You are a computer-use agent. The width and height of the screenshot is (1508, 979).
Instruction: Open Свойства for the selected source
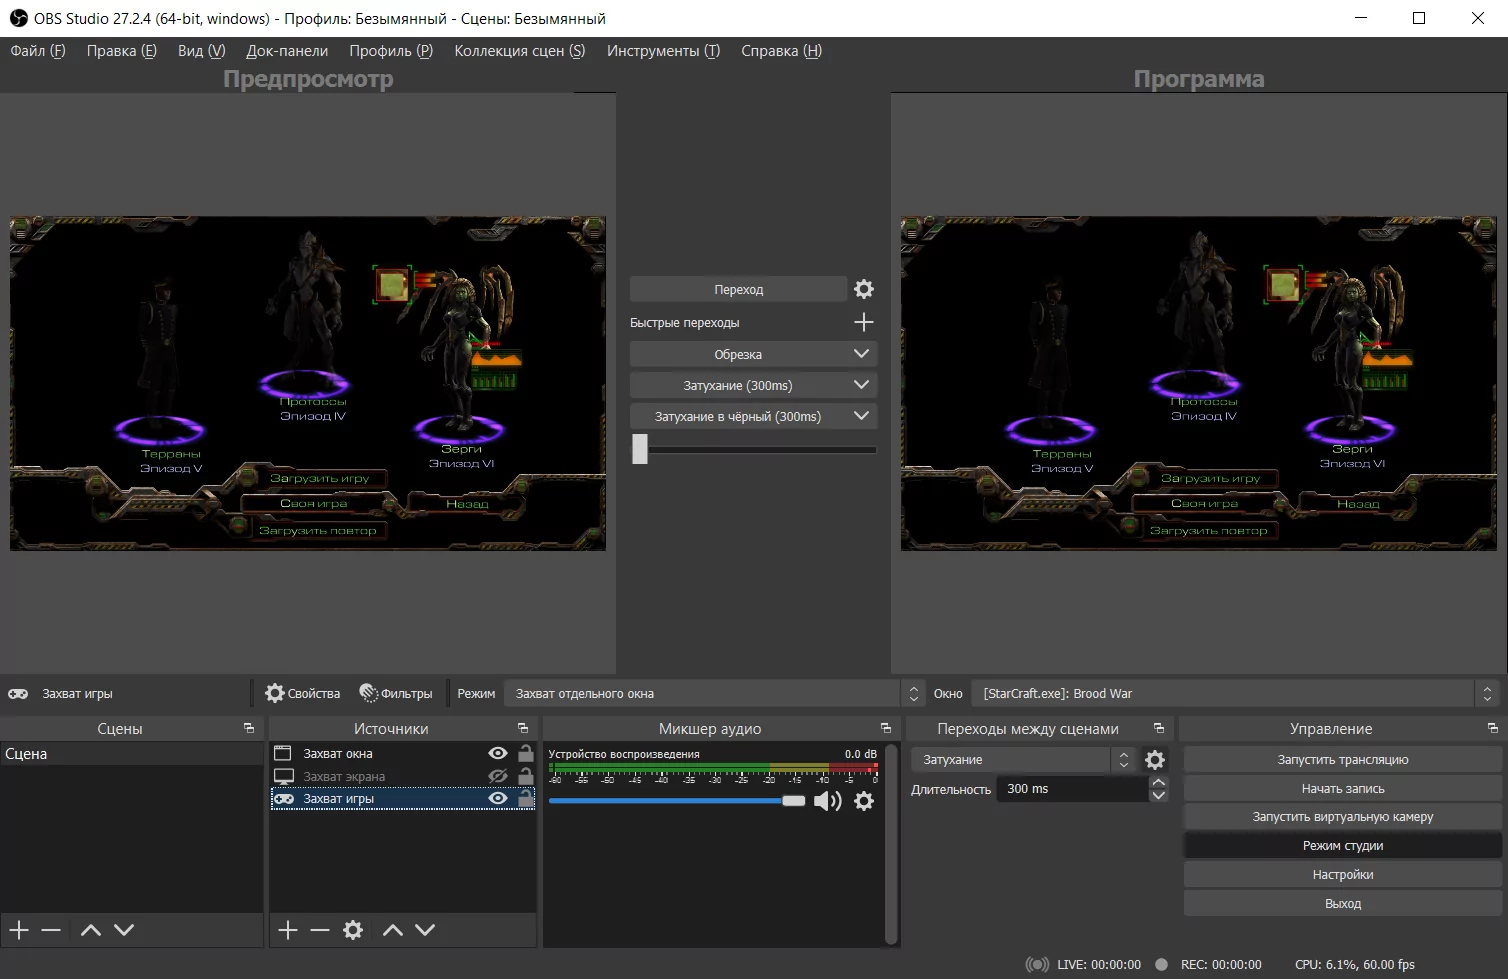tap(303, 693)
